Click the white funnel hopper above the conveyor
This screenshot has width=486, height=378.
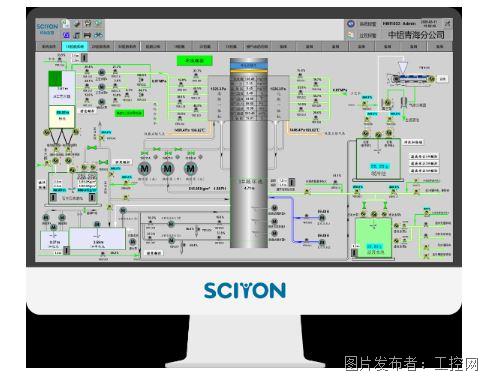tap(403, 66)
